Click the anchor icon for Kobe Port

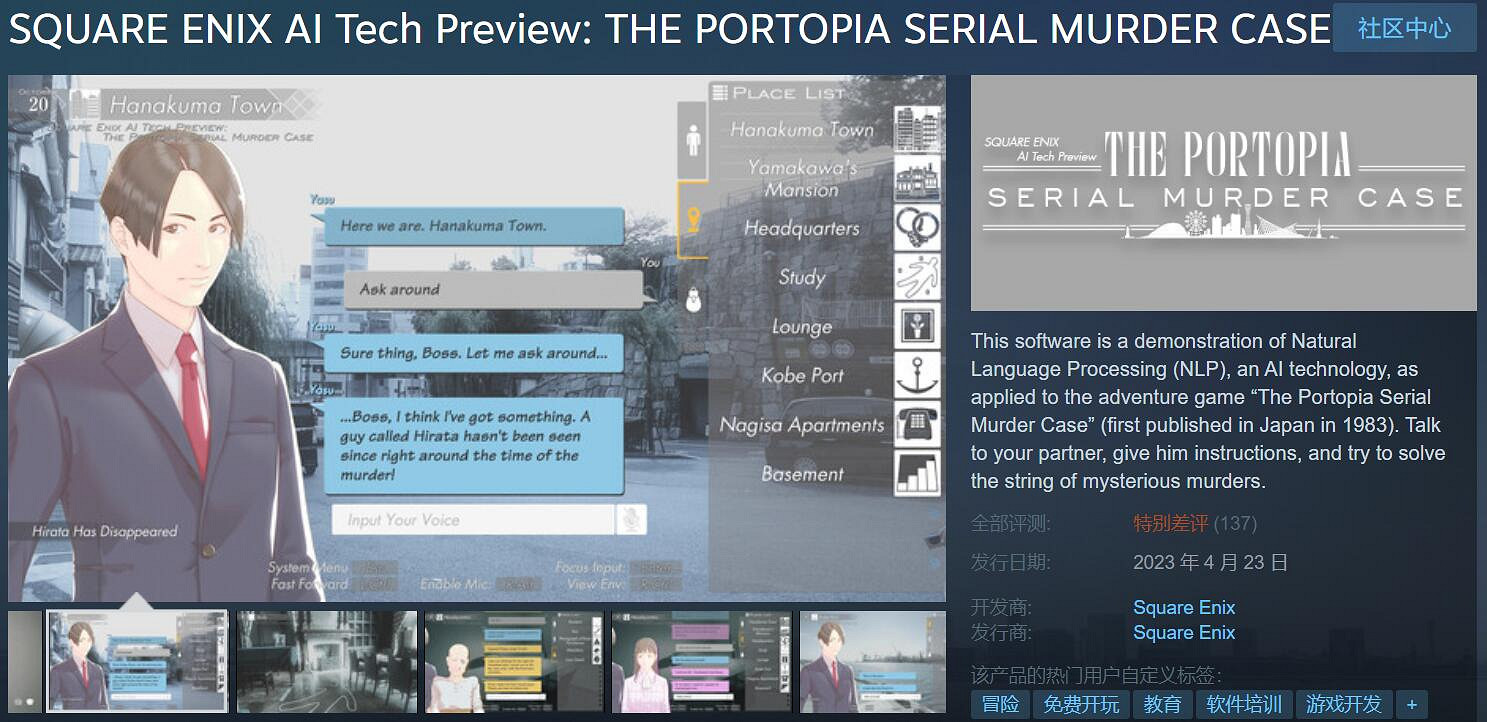916,375
